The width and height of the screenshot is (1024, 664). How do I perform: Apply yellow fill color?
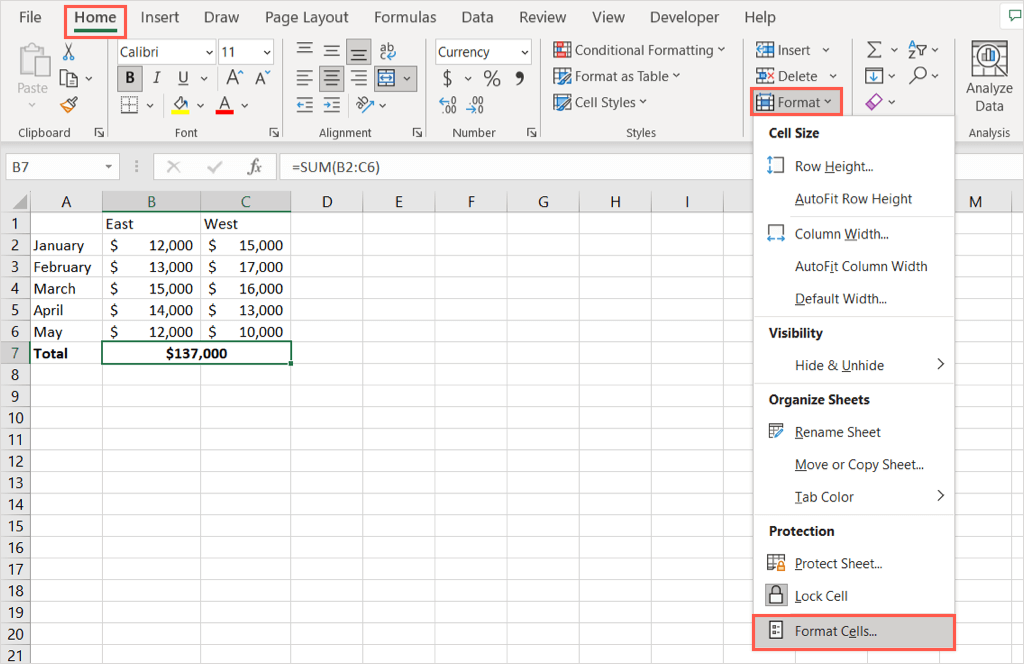(x=180, y=104)
